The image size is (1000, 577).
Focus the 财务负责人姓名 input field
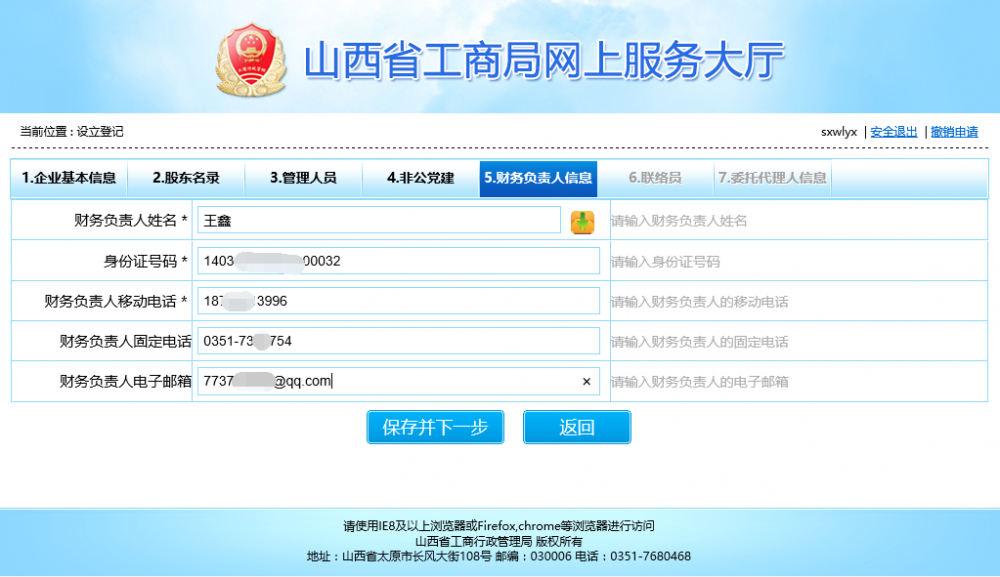point(378,221)
